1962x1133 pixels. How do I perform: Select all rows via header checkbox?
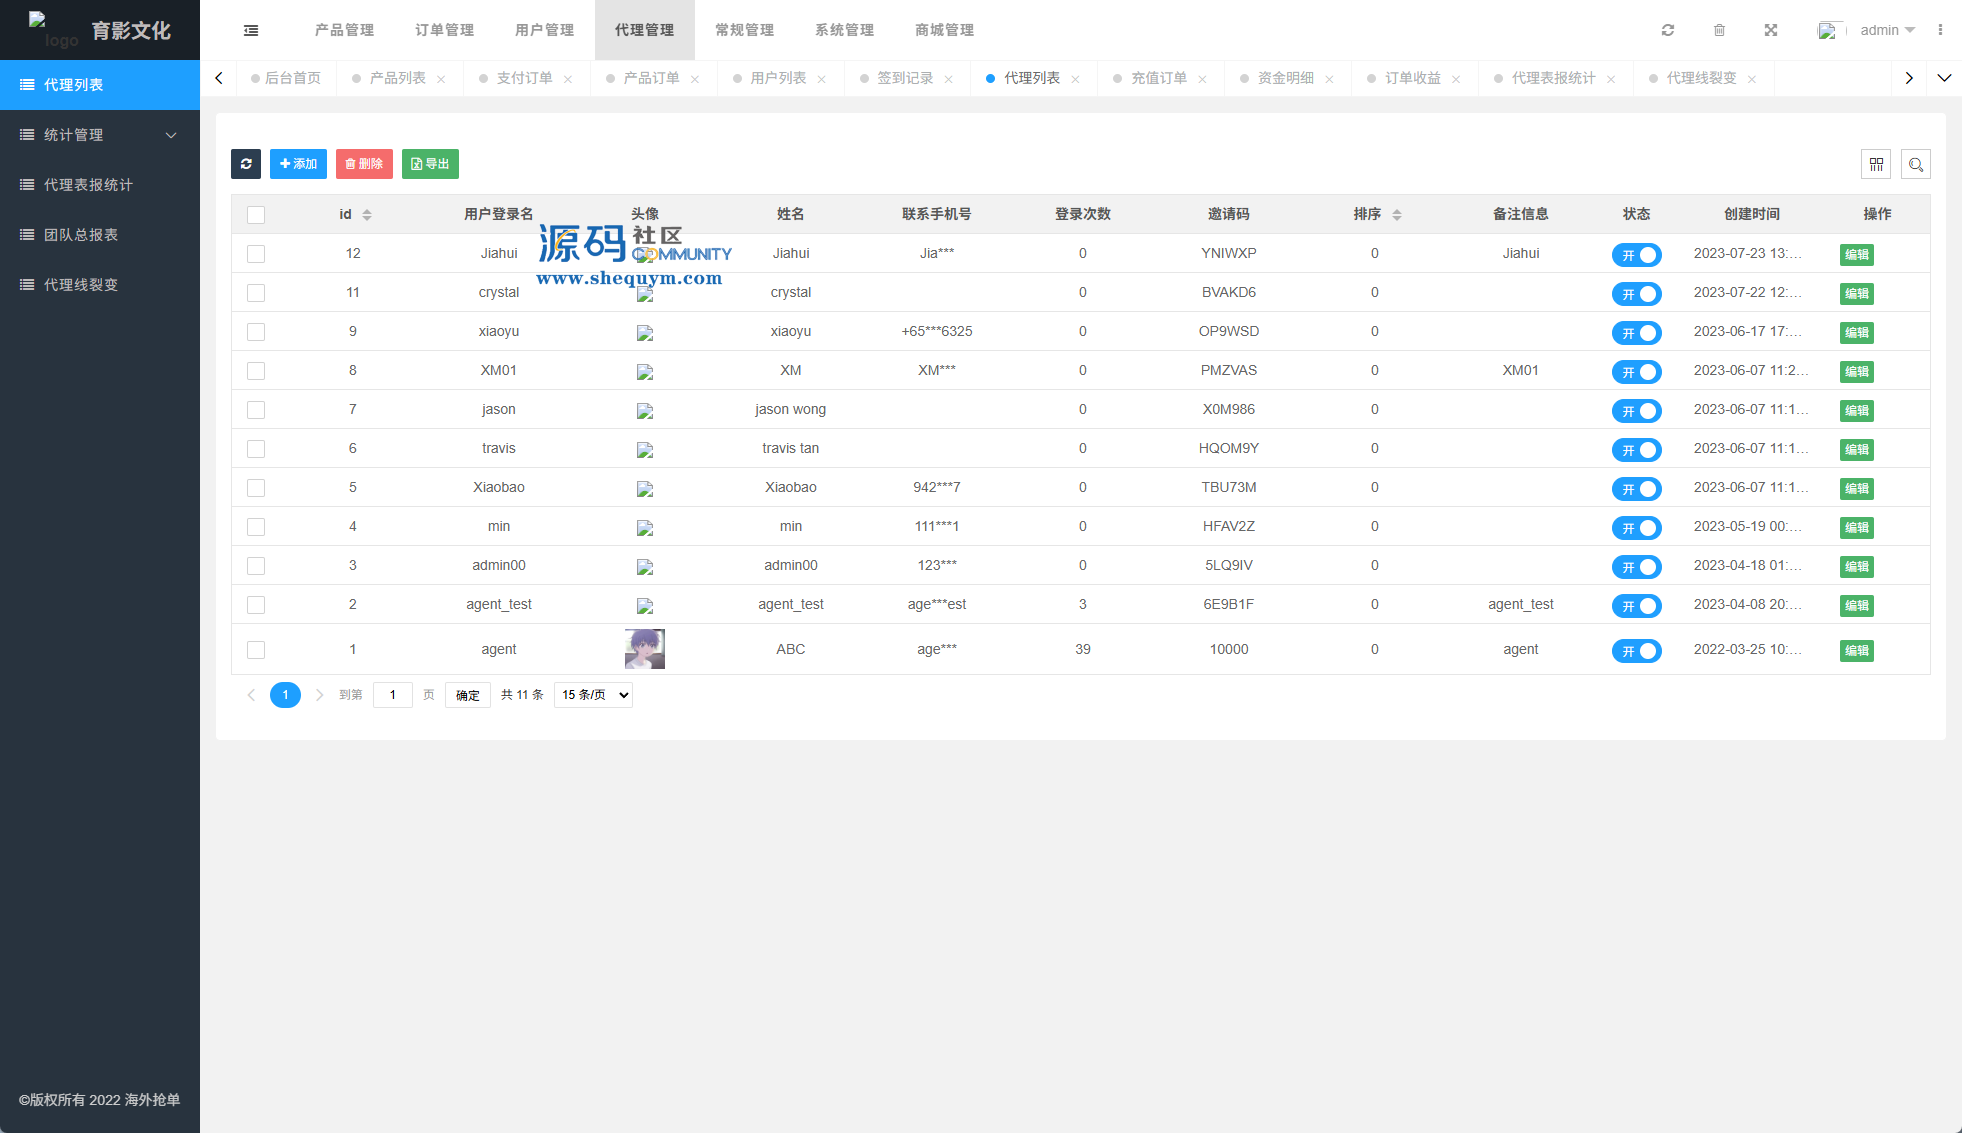click(256, 215)
